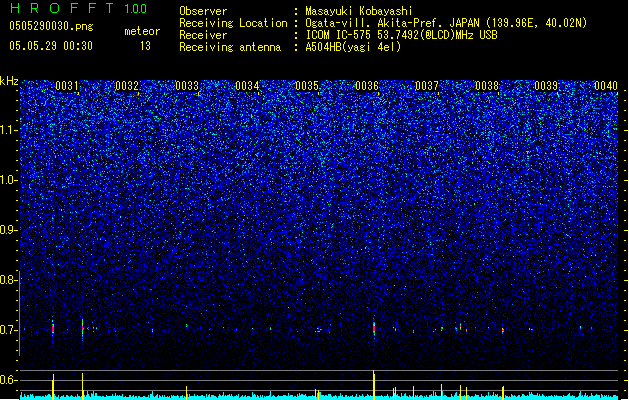This screenshot has height=400, width=629.
Task: Click the meteor label
Action: coord(142,31)
